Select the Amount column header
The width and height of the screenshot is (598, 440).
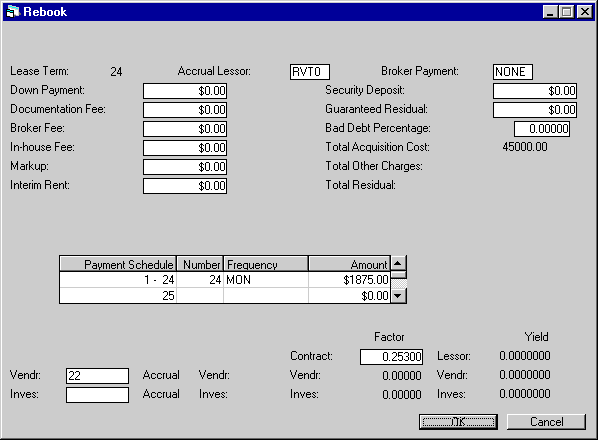(x=349, y=264)
